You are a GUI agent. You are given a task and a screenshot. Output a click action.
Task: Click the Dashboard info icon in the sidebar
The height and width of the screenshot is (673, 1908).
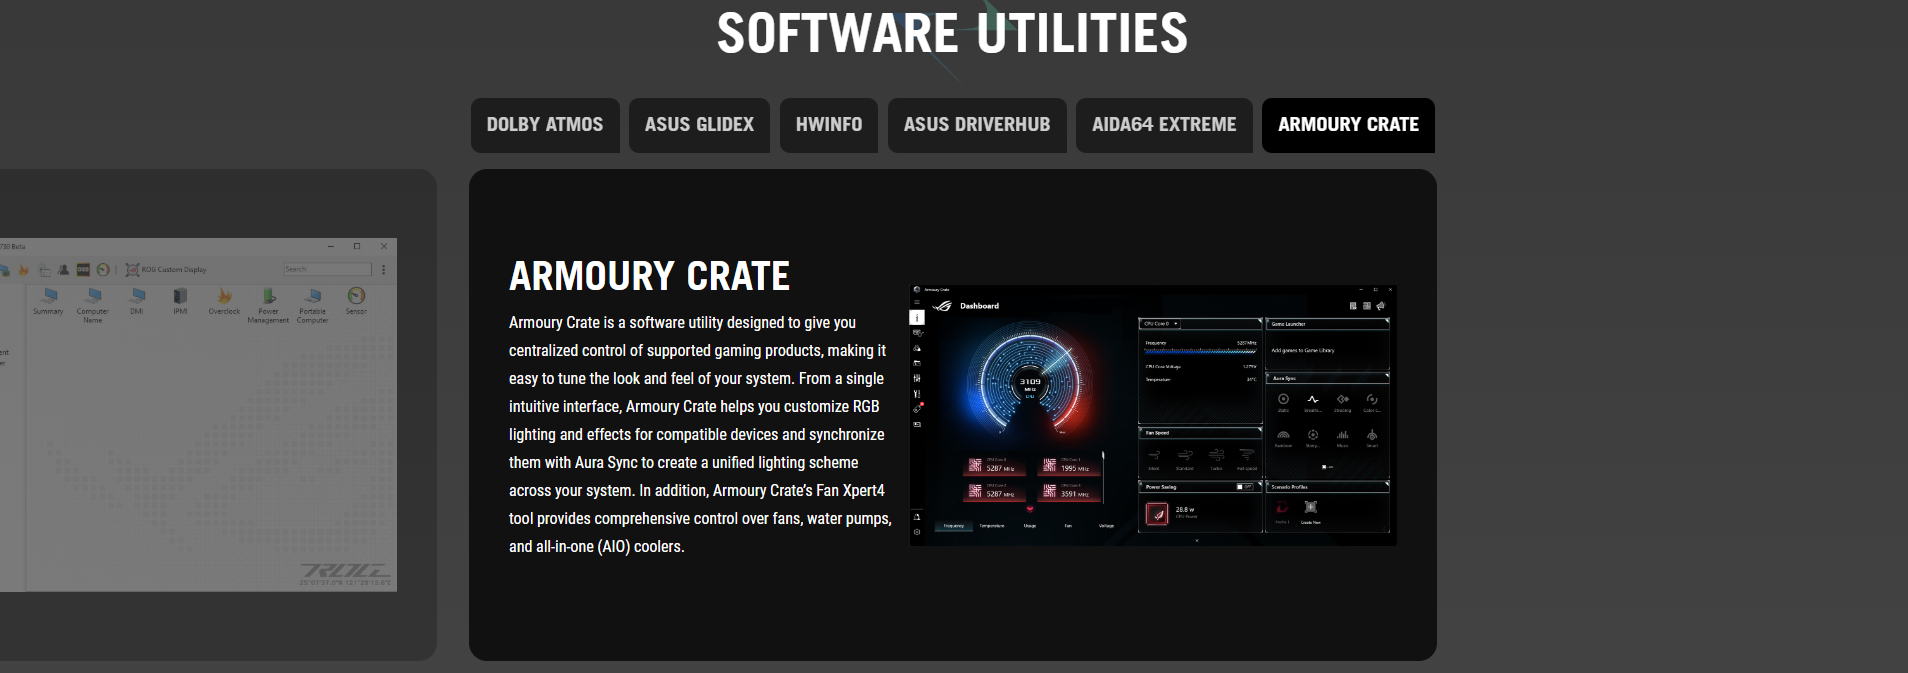[x=917, y=317]
